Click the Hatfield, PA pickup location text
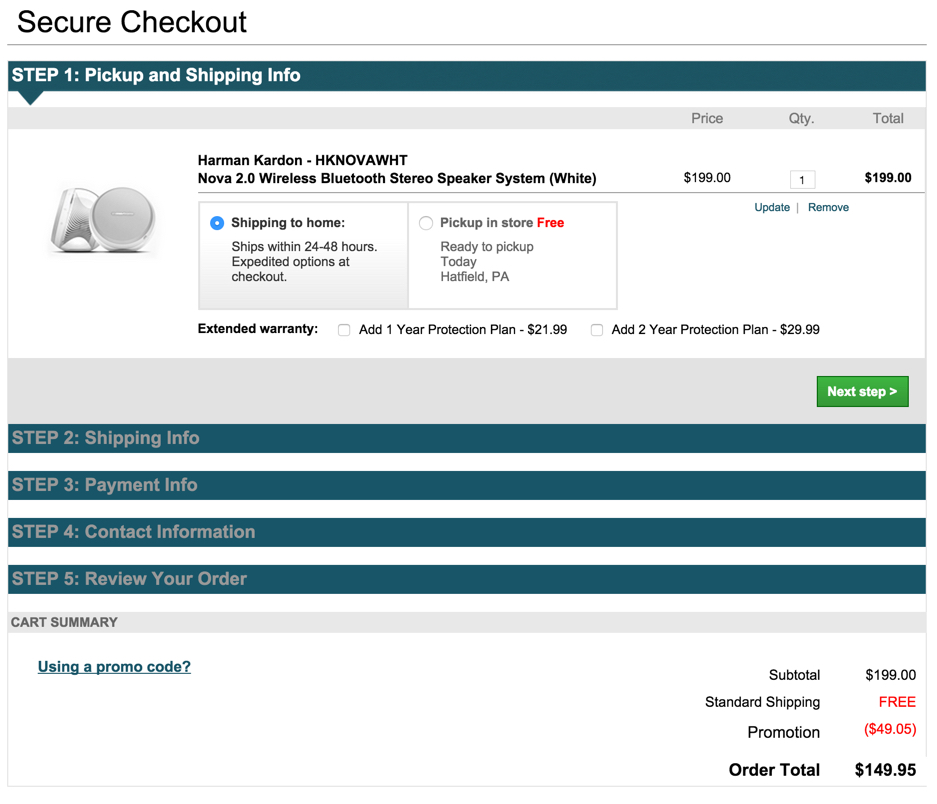The image size is (937, 804). pos(474,277)
